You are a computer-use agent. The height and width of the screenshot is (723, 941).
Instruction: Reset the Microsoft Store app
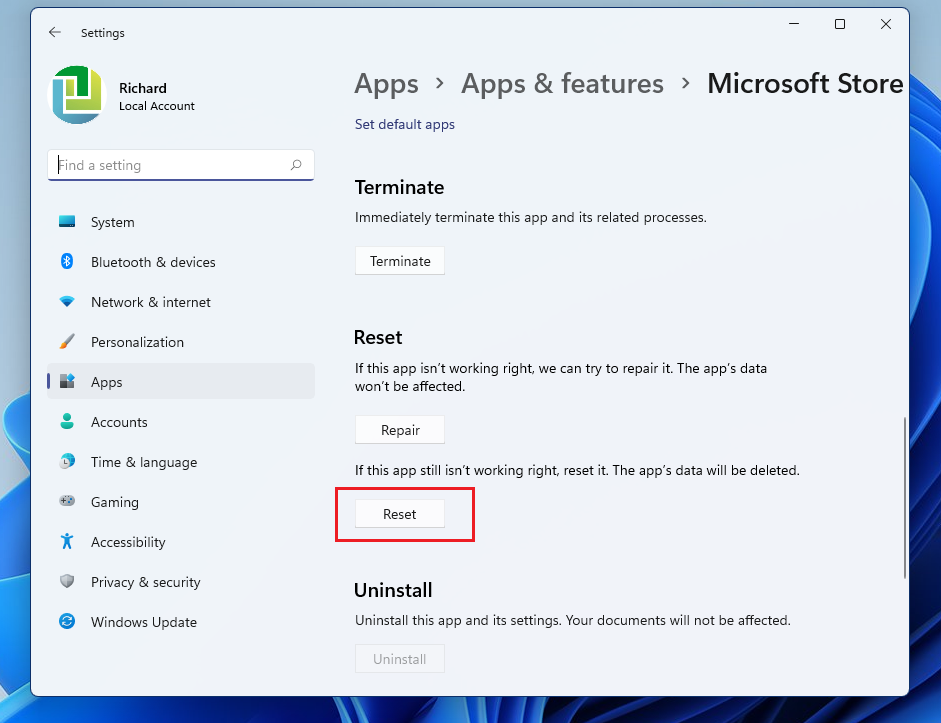[399, 513]
